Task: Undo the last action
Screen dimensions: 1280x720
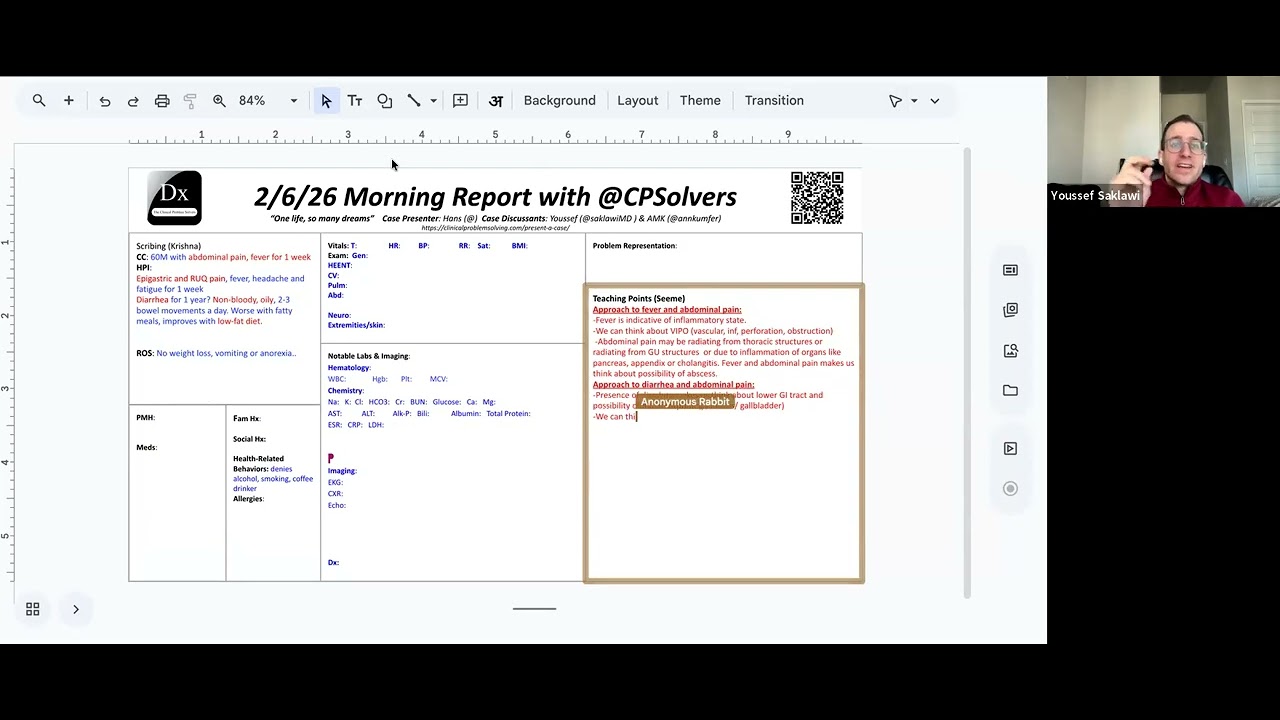Action: tap(105, 101)
